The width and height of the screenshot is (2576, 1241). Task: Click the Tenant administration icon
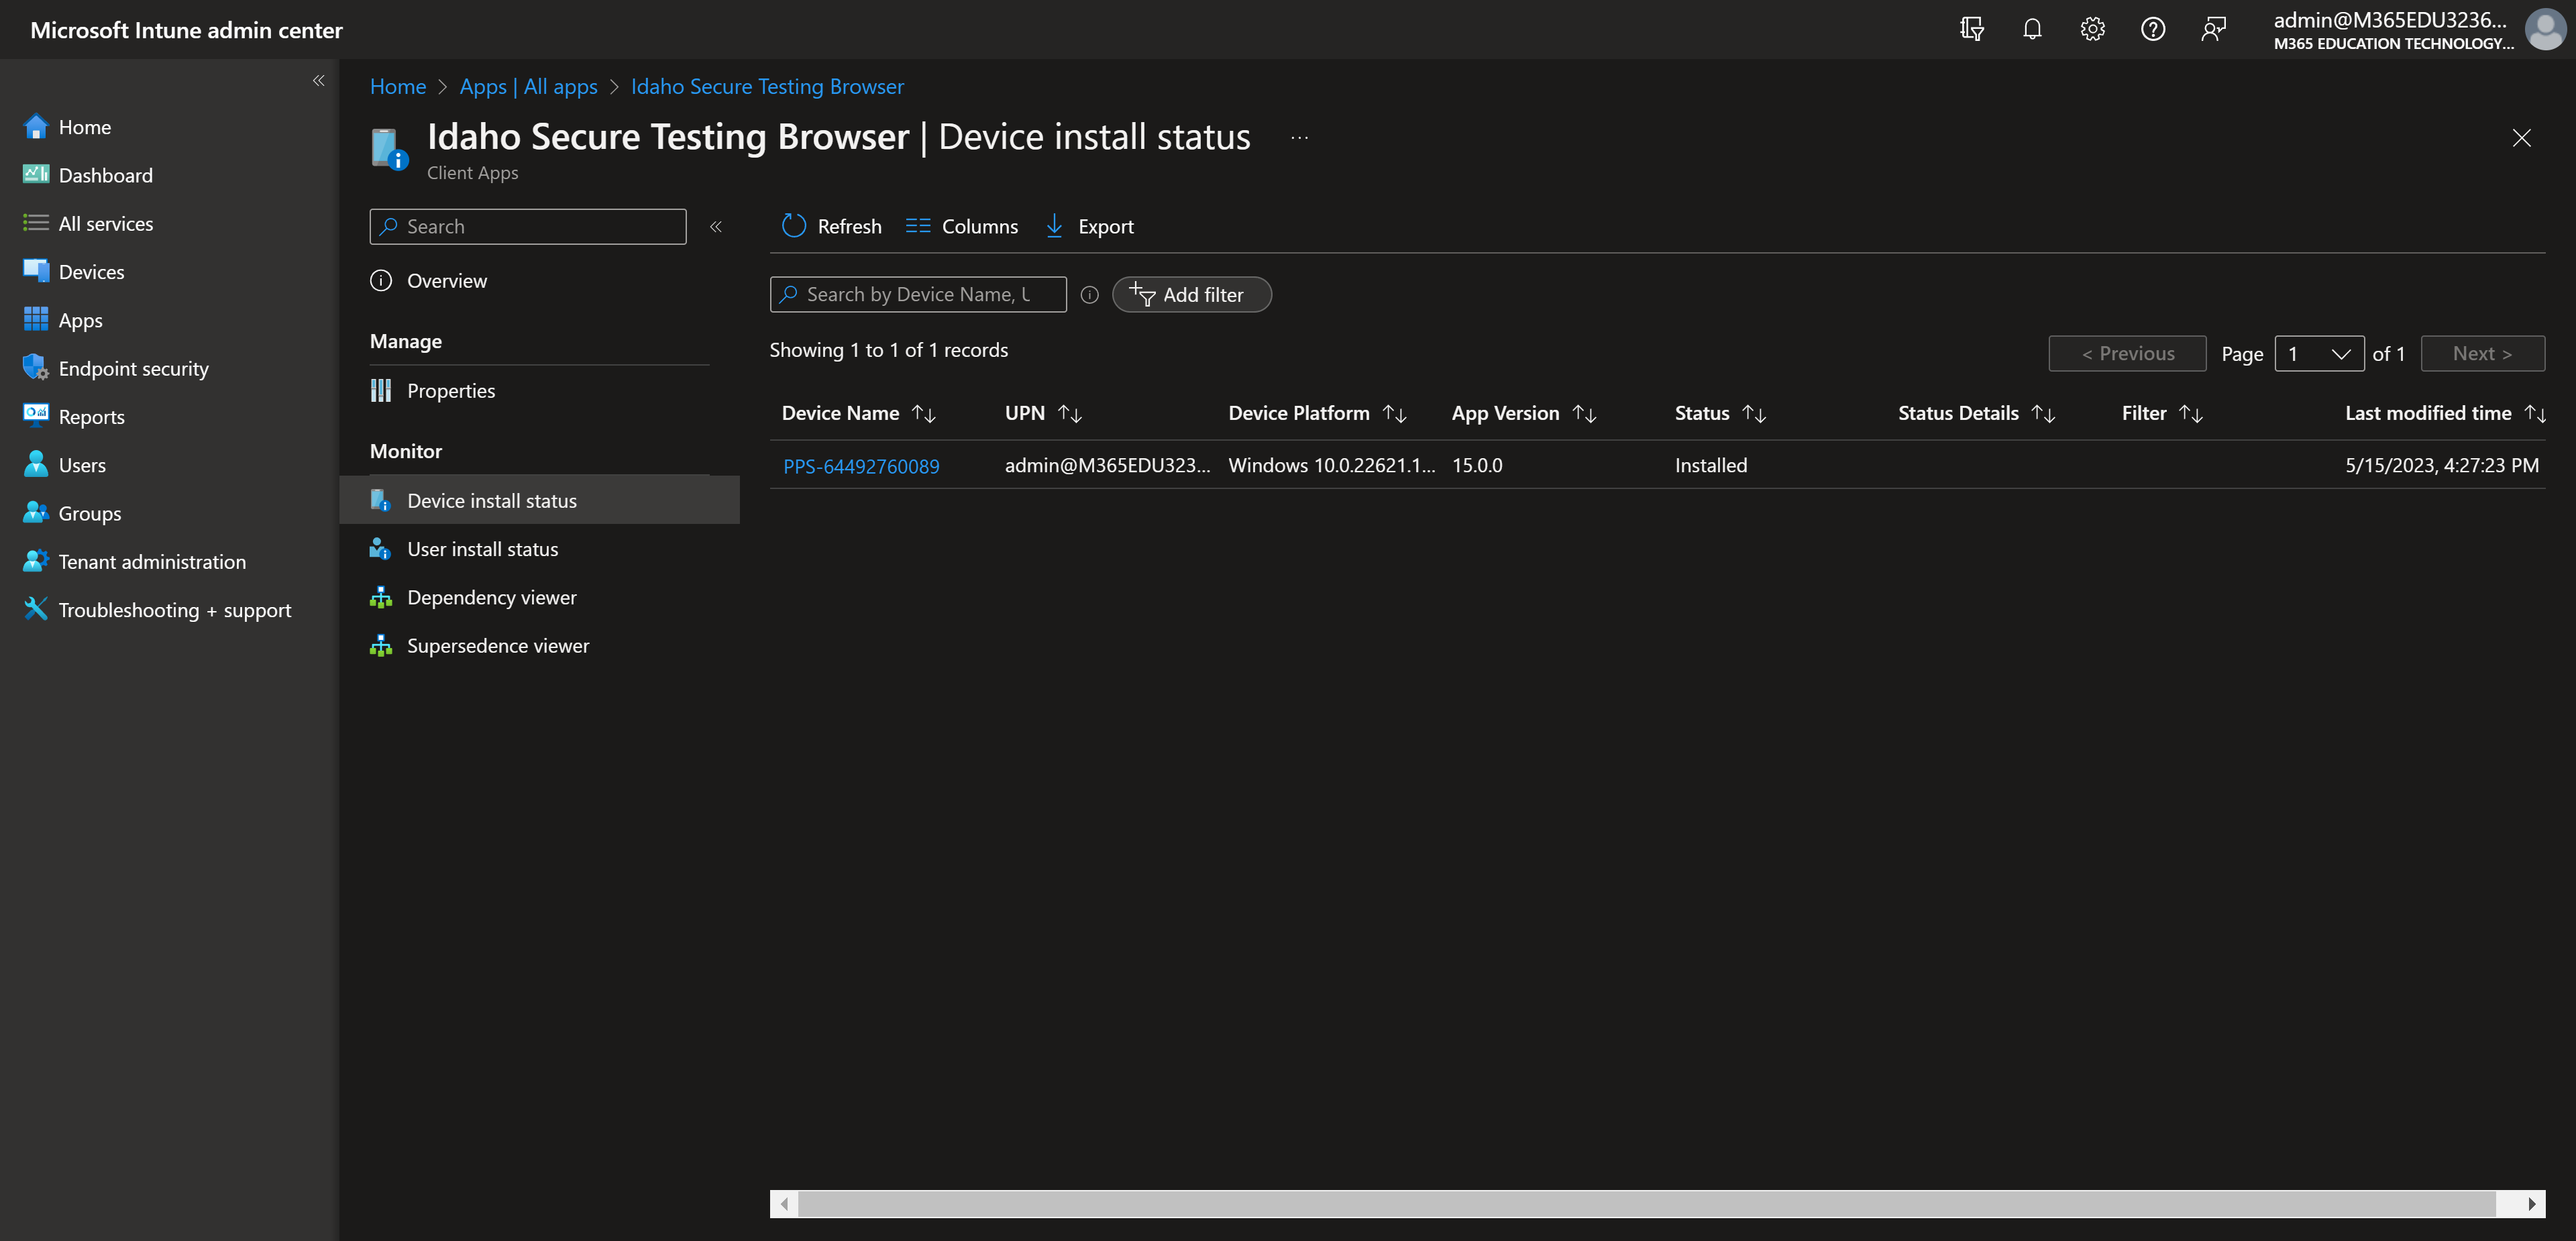pos(36,560)
